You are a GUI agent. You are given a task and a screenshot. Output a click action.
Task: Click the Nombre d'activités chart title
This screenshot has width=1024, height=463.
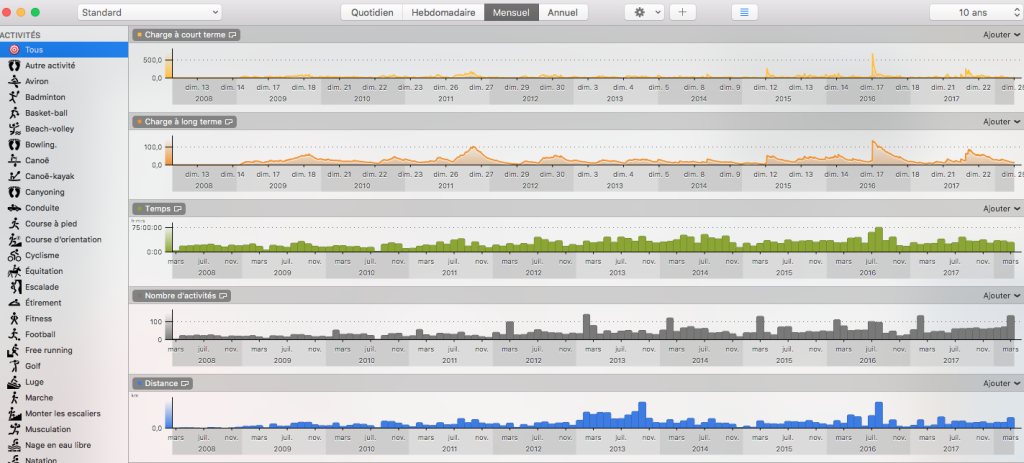181,296
